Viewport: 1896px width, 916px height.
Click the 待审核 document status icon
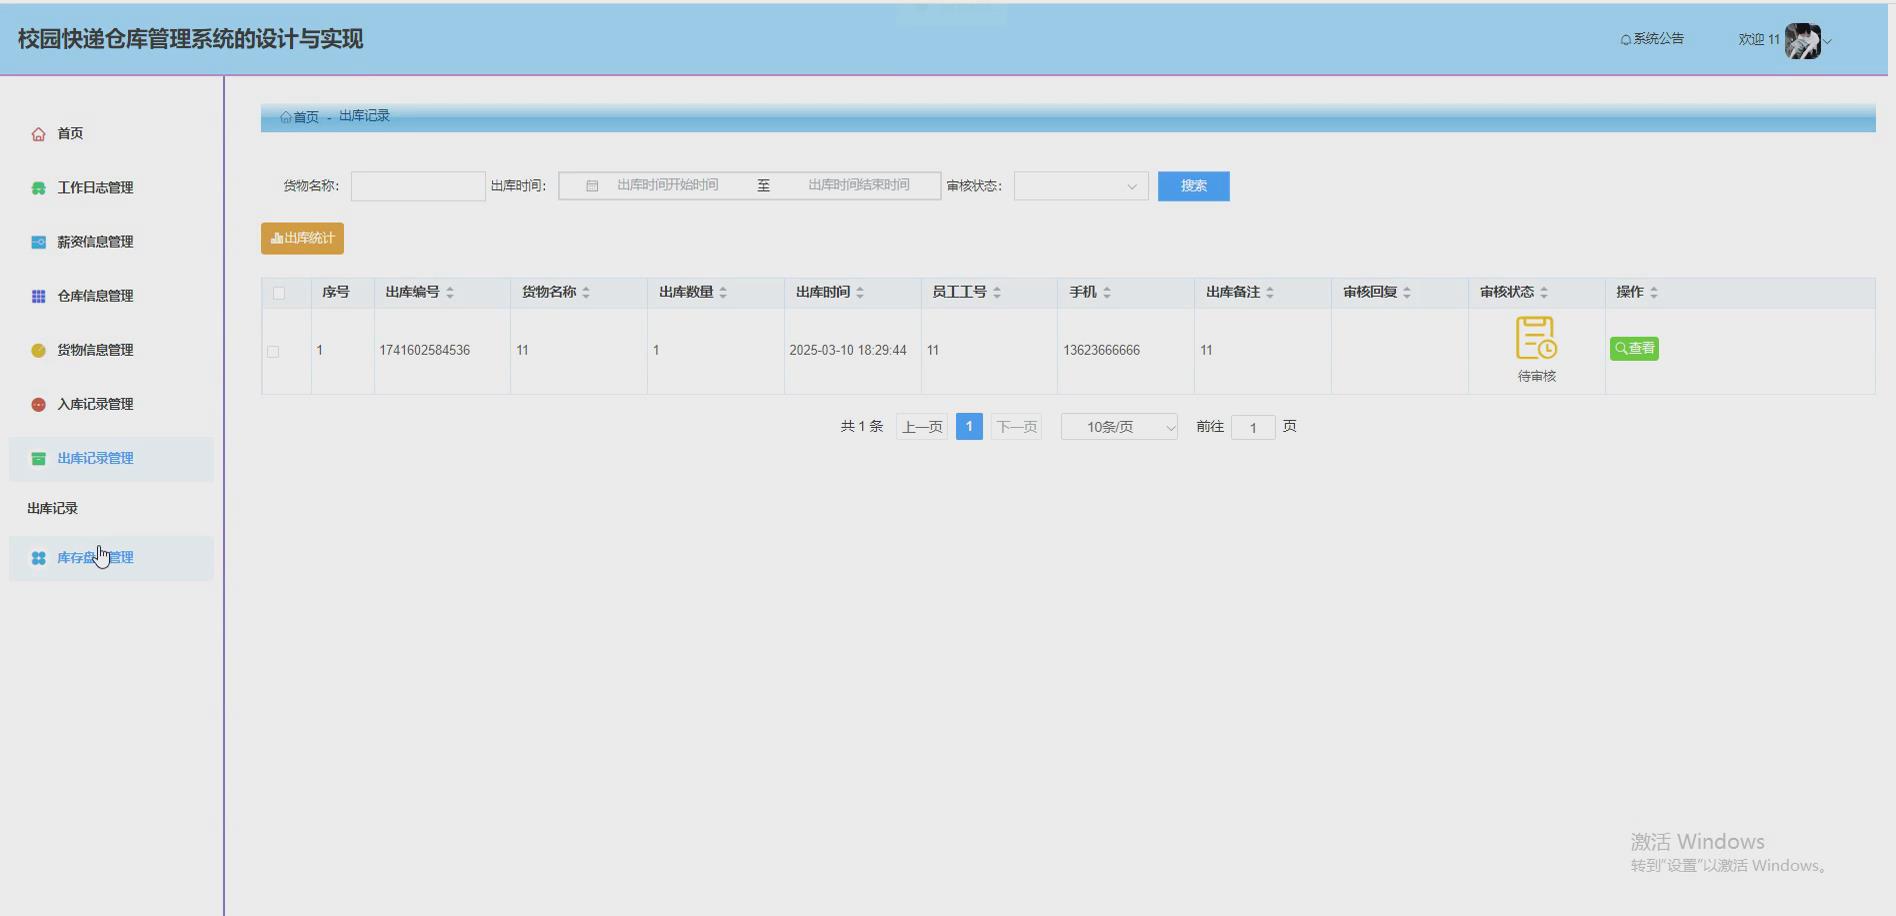(1535, 338)
